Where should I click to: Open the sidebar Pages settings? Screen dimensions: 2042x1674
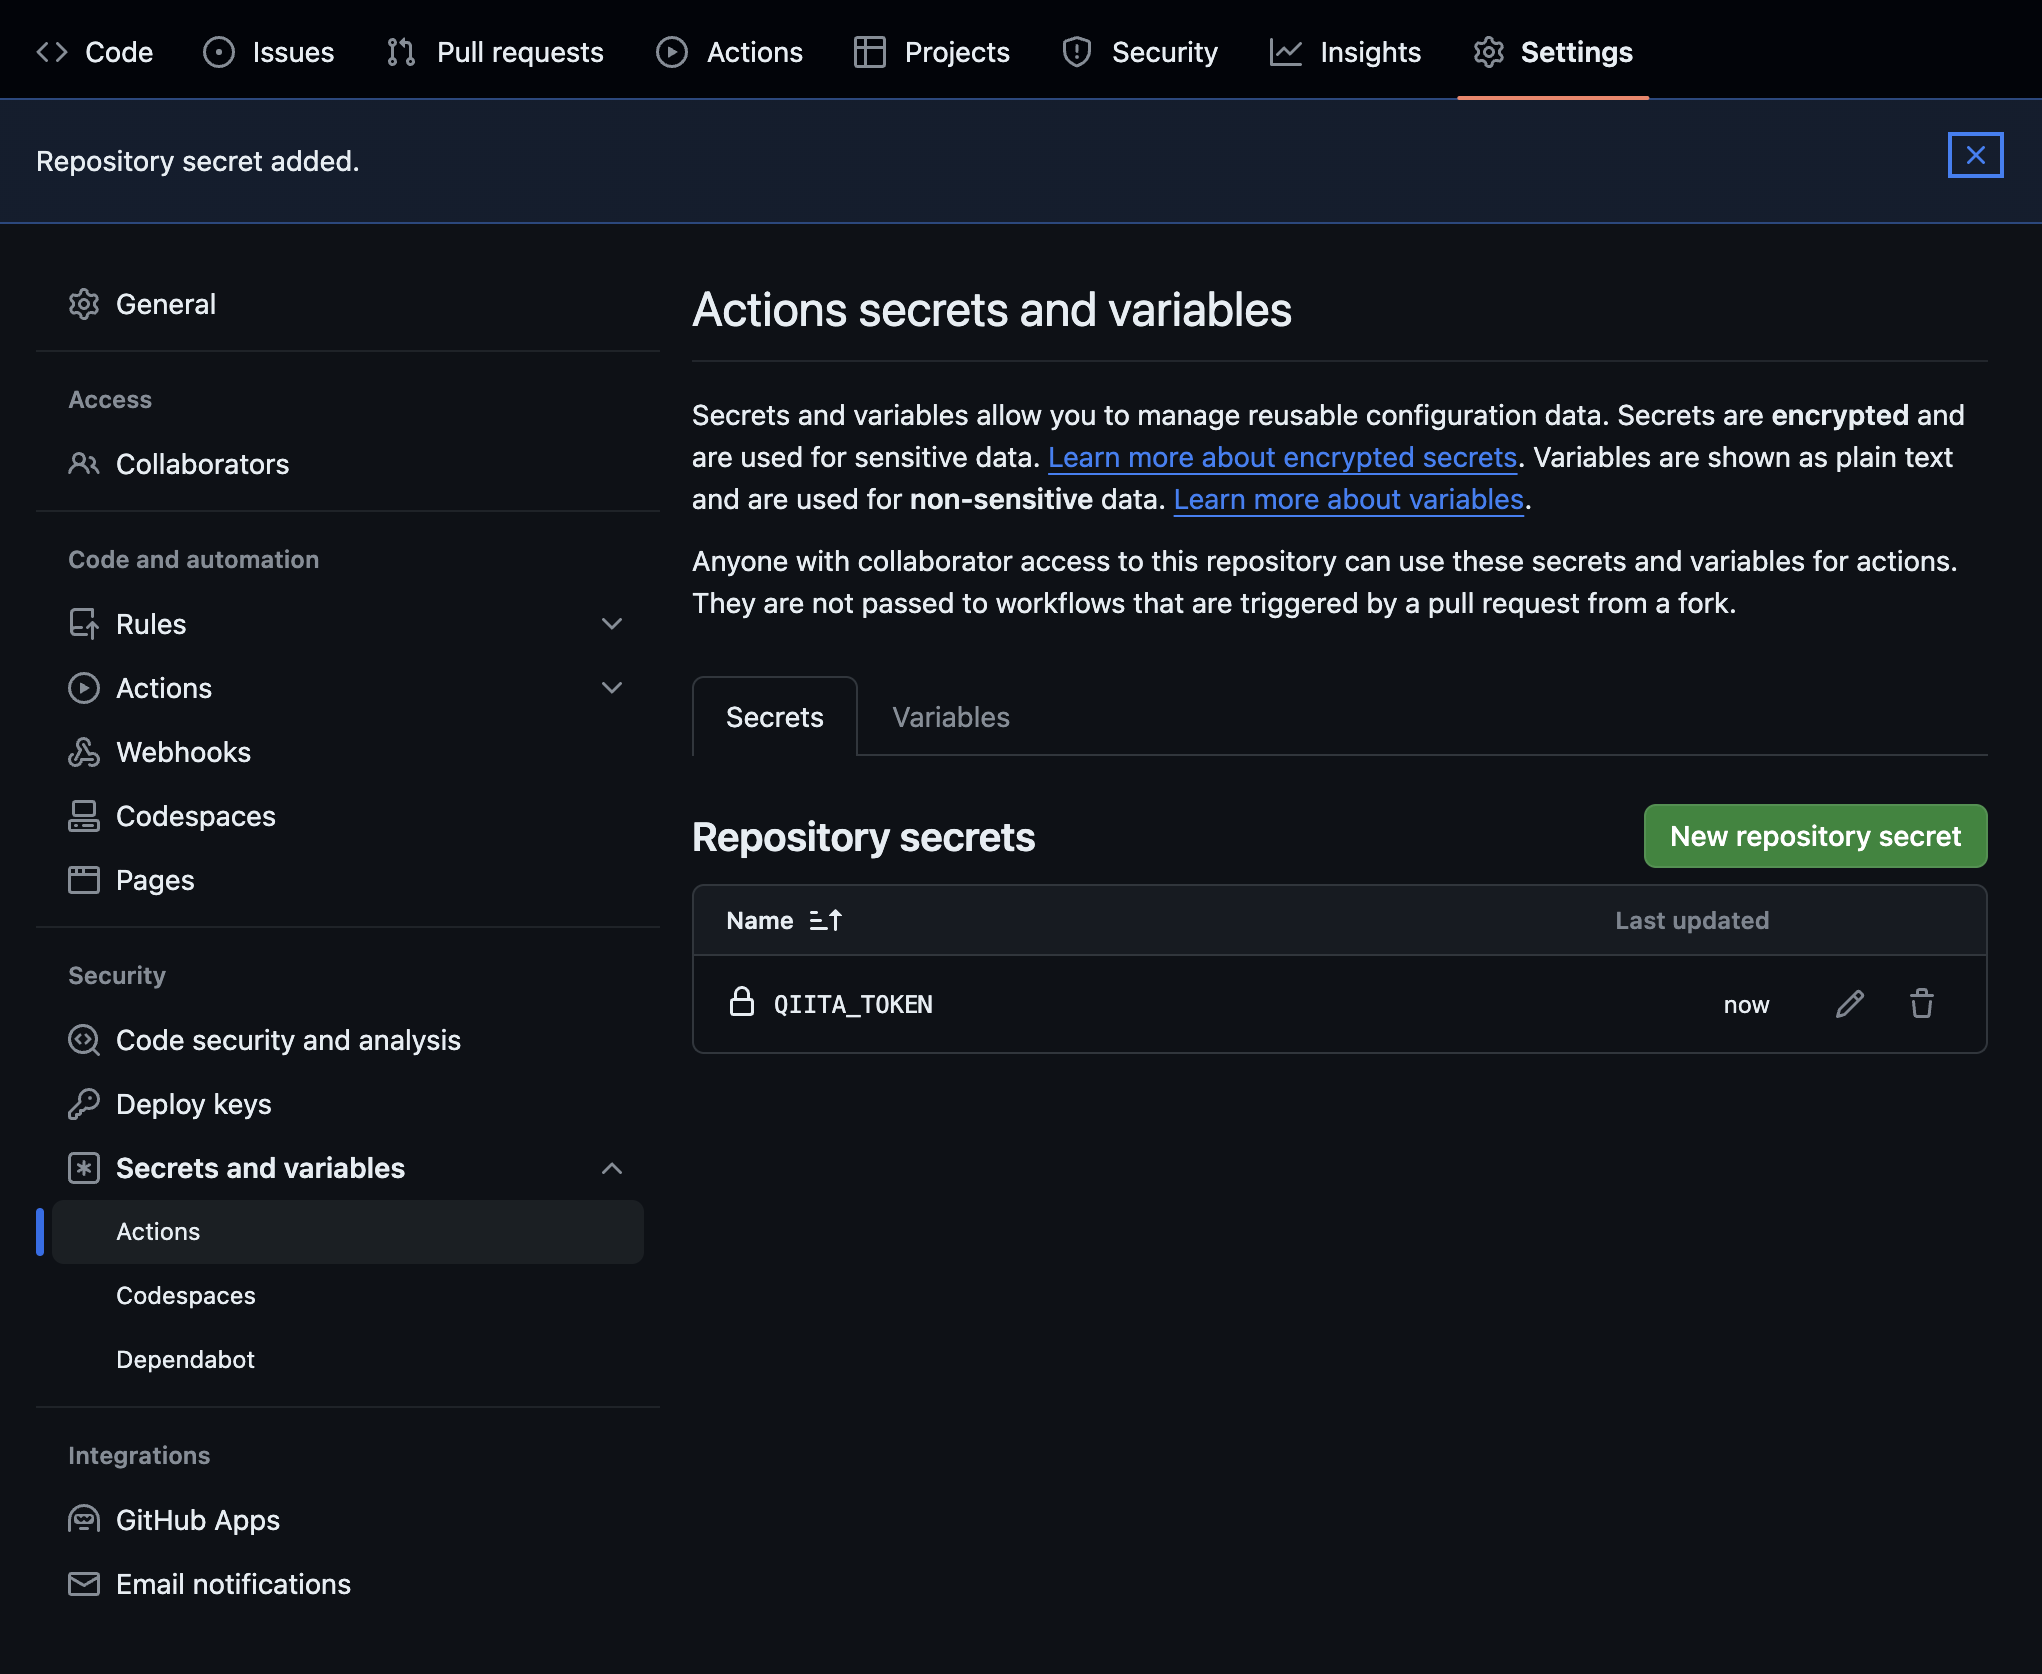click(155, 880)
